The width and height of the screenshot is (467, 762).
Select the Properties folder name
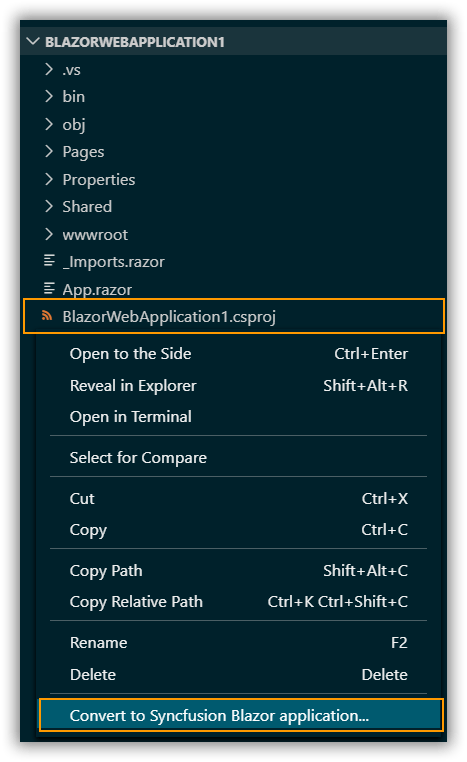[x=99, y=180]
